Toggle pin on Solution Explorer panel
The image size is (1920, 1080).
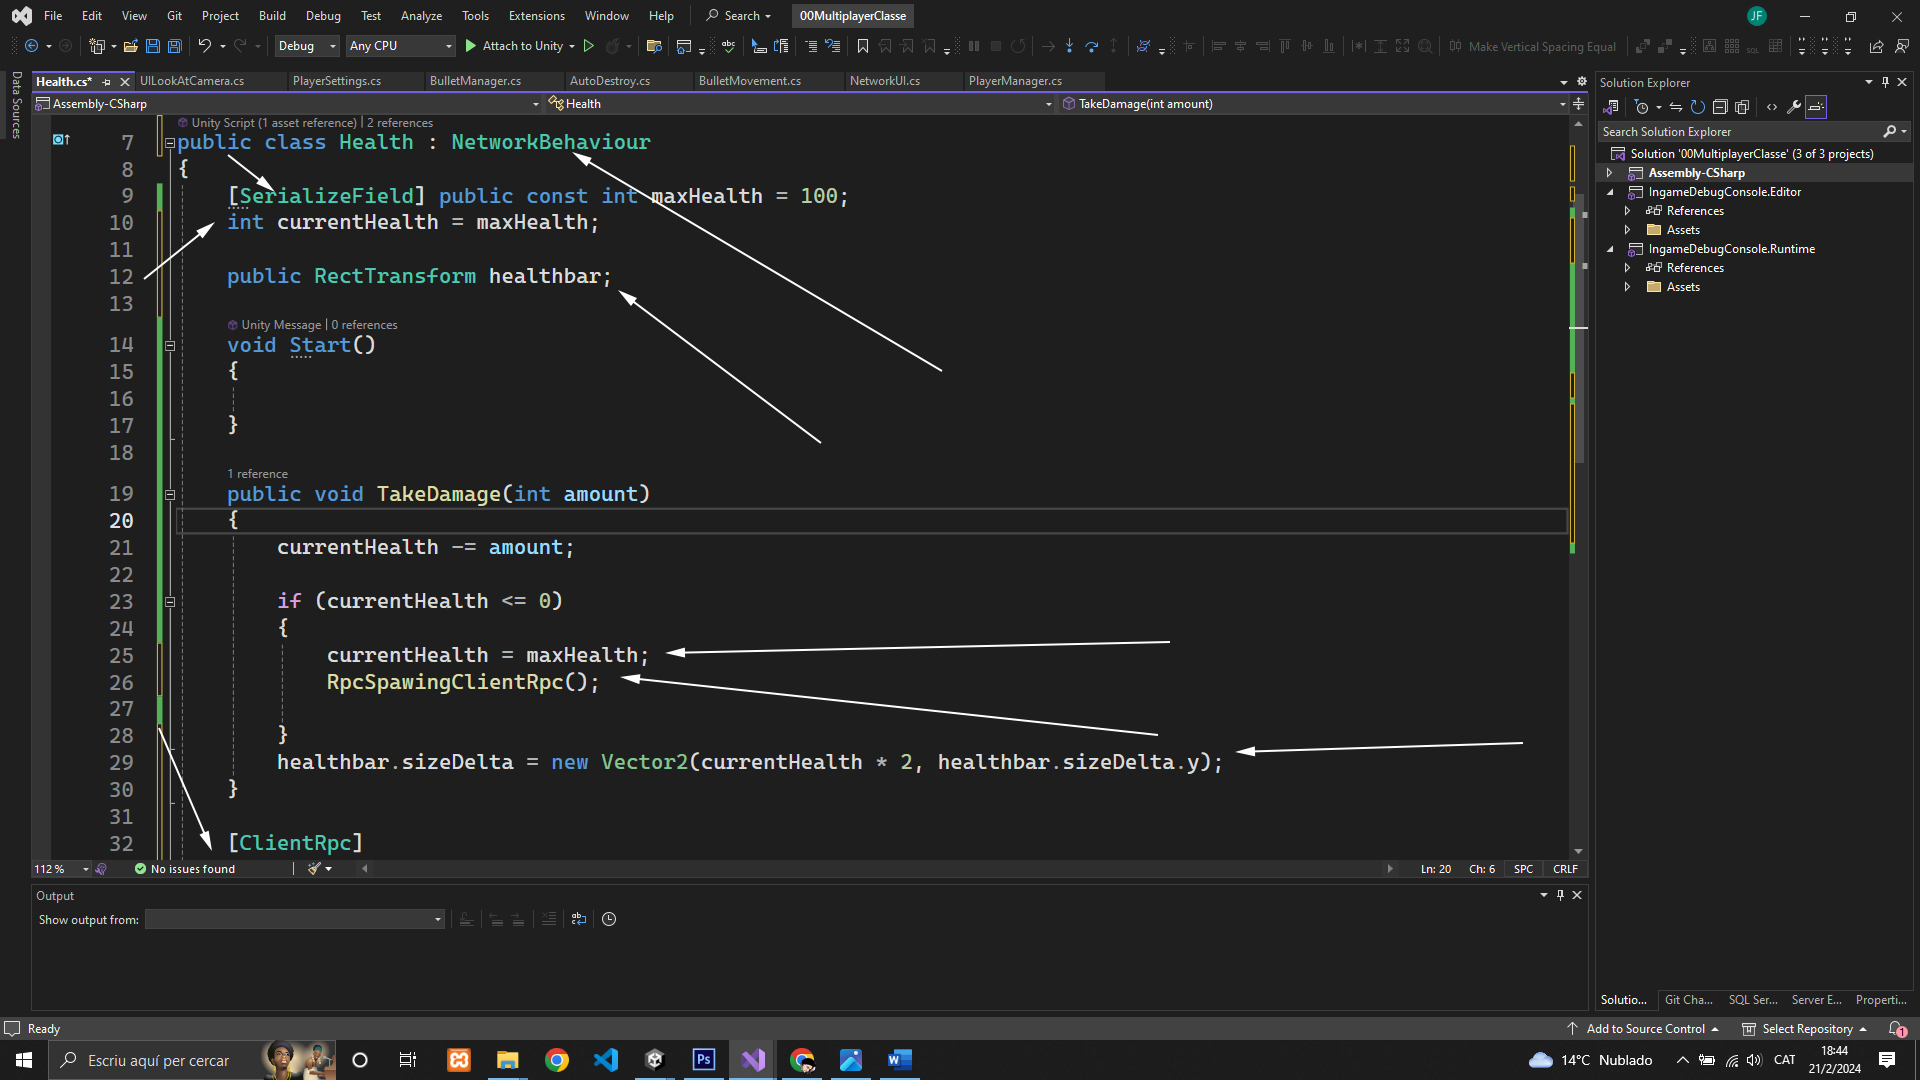[x=1885, y=83]
